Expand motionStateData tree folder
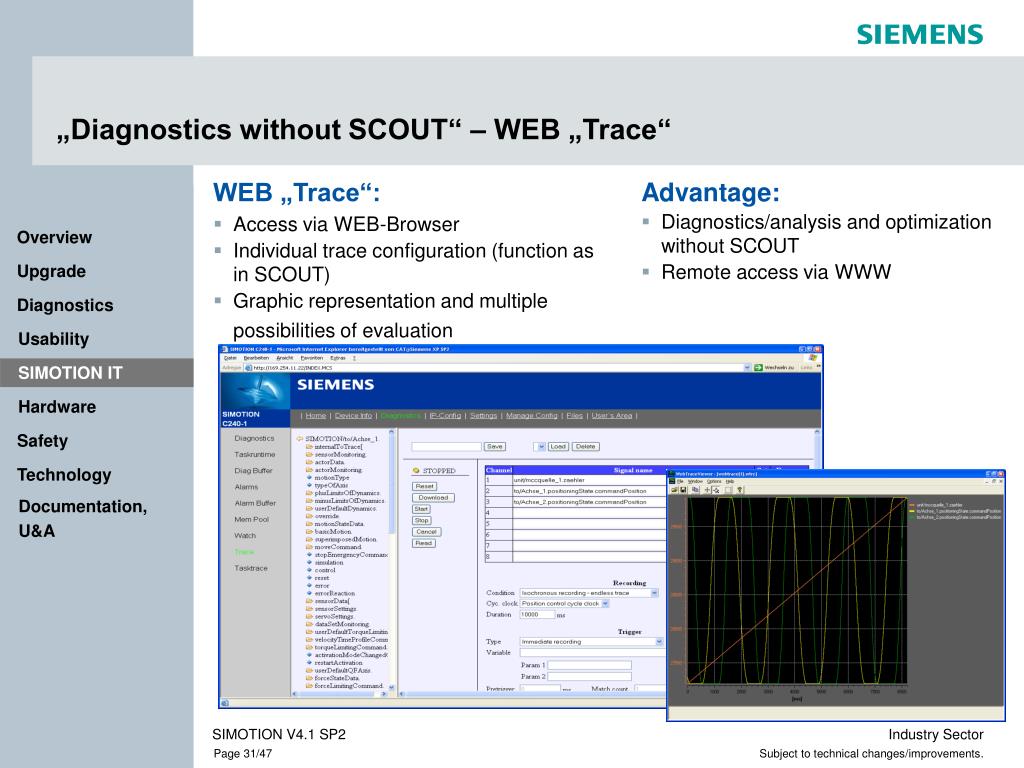1024x768 pixels. click(x=310, y=524)
